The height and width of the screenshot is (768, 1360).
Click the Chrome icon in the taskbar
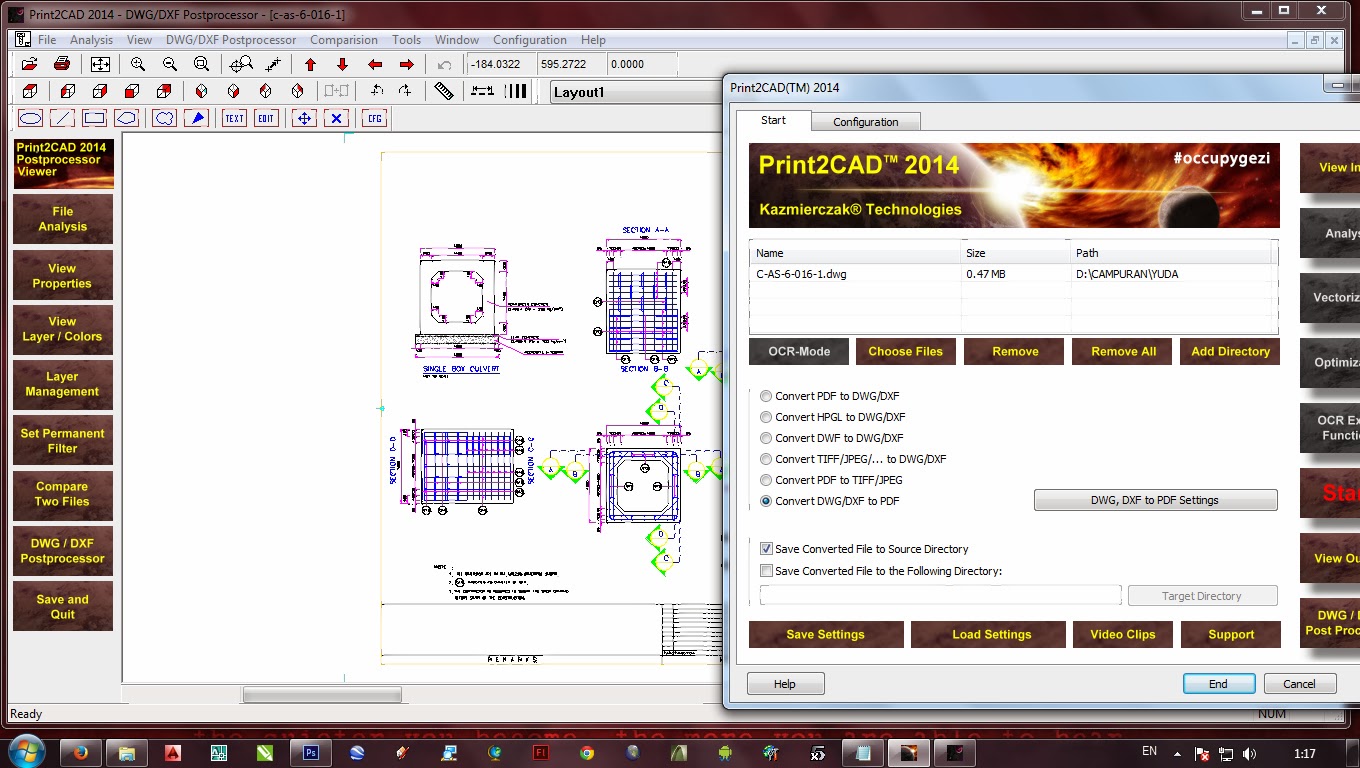(586, 753)
